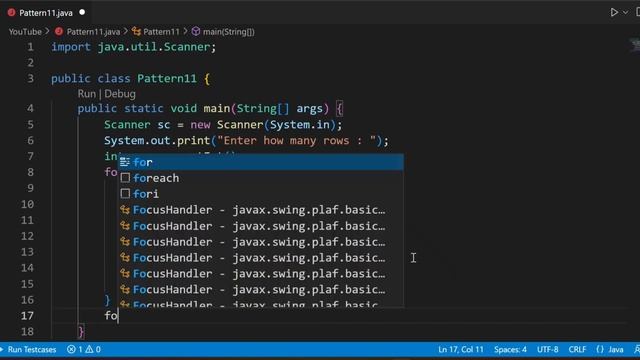Select main(String[]) method in breadcrumb

(x=229, y=31)
